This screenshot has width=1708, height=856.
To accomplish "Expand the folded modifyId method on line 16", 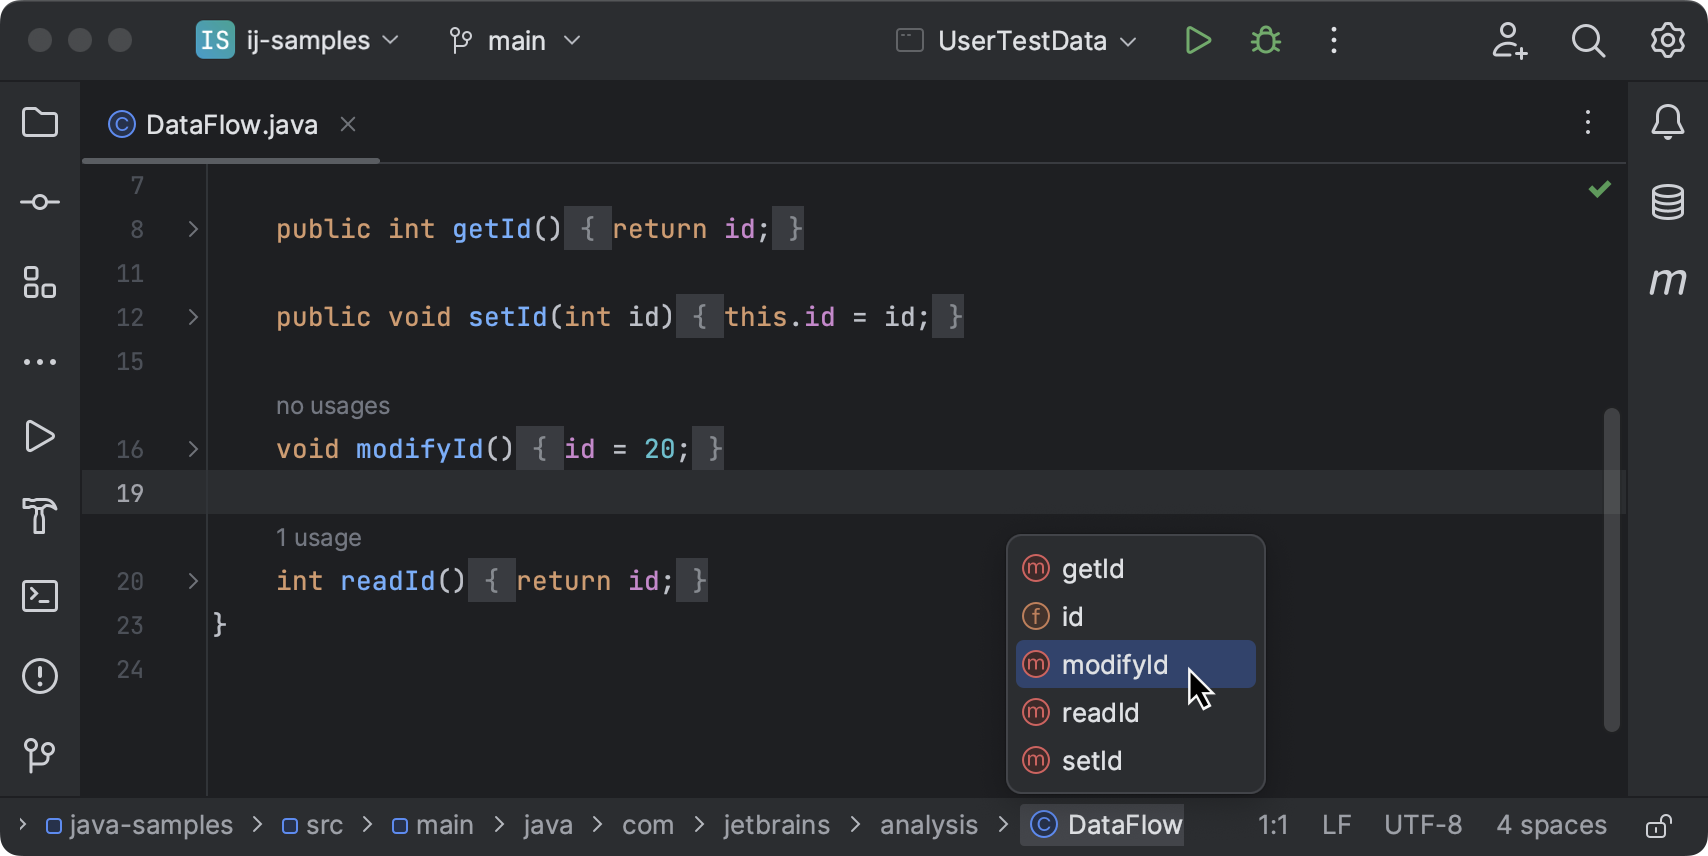I will click(x=193, y=449).
